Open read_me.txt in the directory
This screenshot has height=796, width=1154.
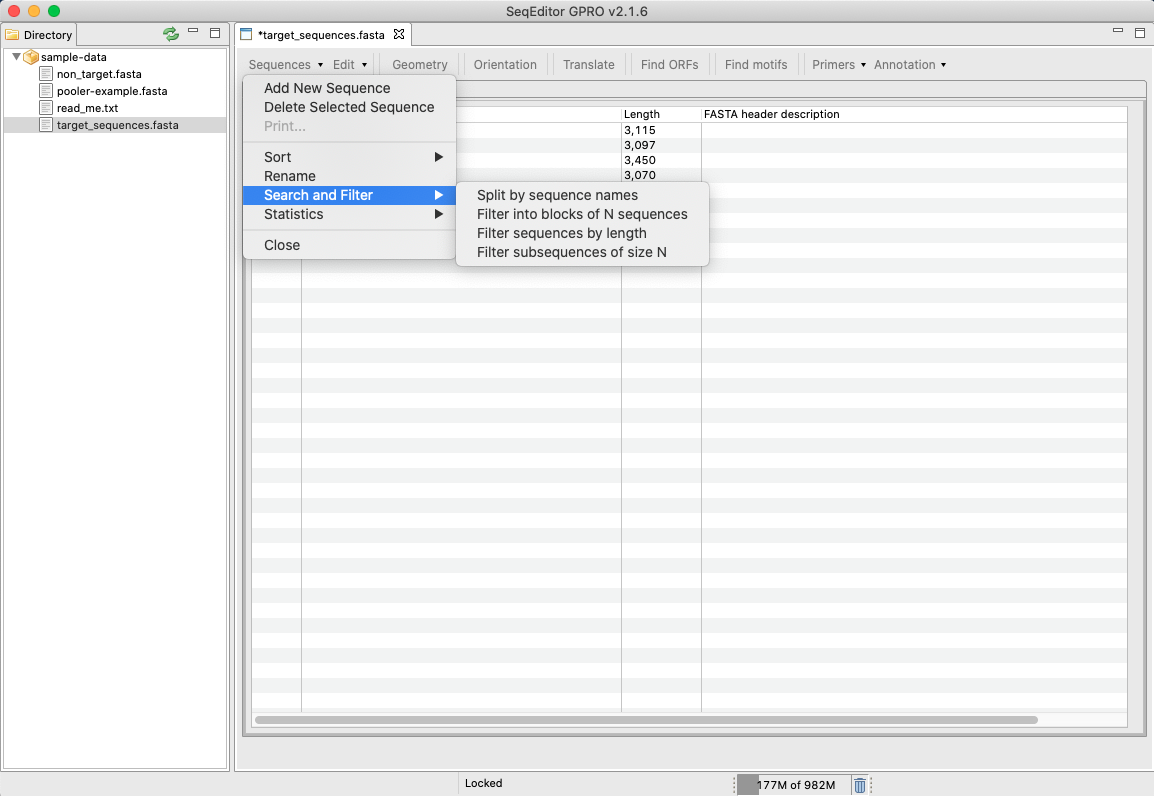point(87,108)
